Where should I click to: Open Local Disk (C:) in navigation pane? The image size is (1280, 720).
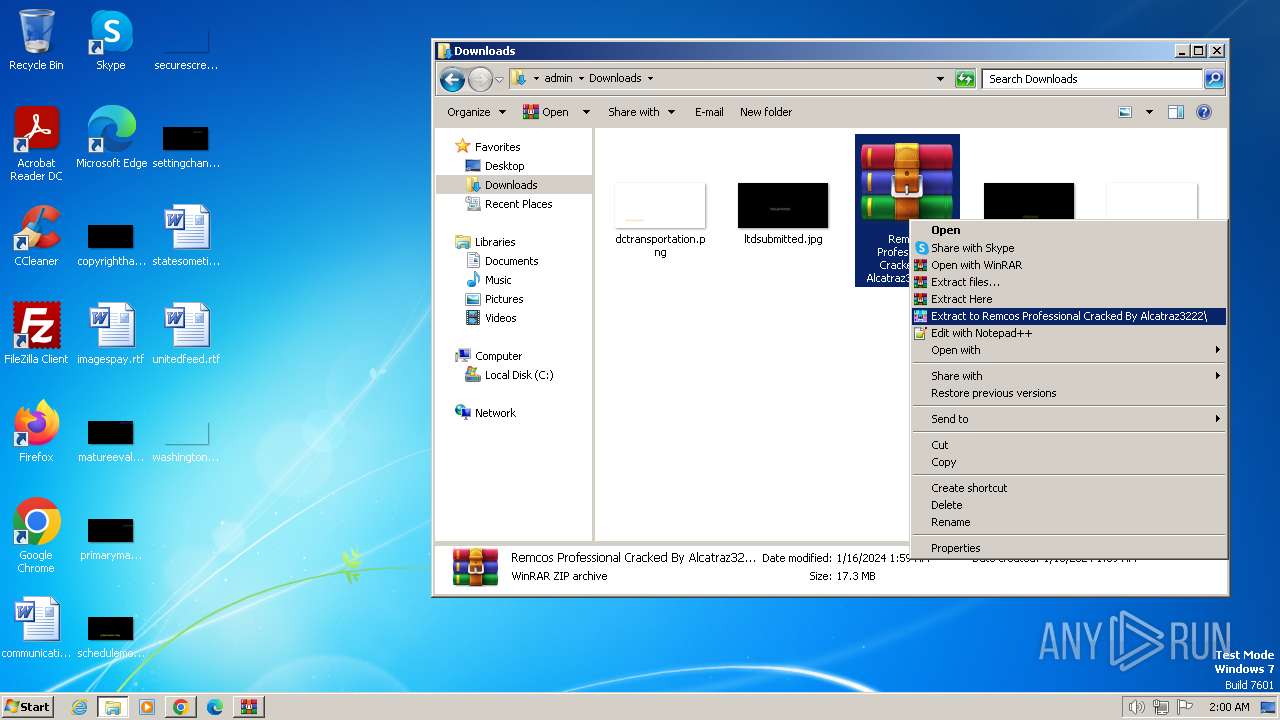pyautogui.click(x=518, y=375)
